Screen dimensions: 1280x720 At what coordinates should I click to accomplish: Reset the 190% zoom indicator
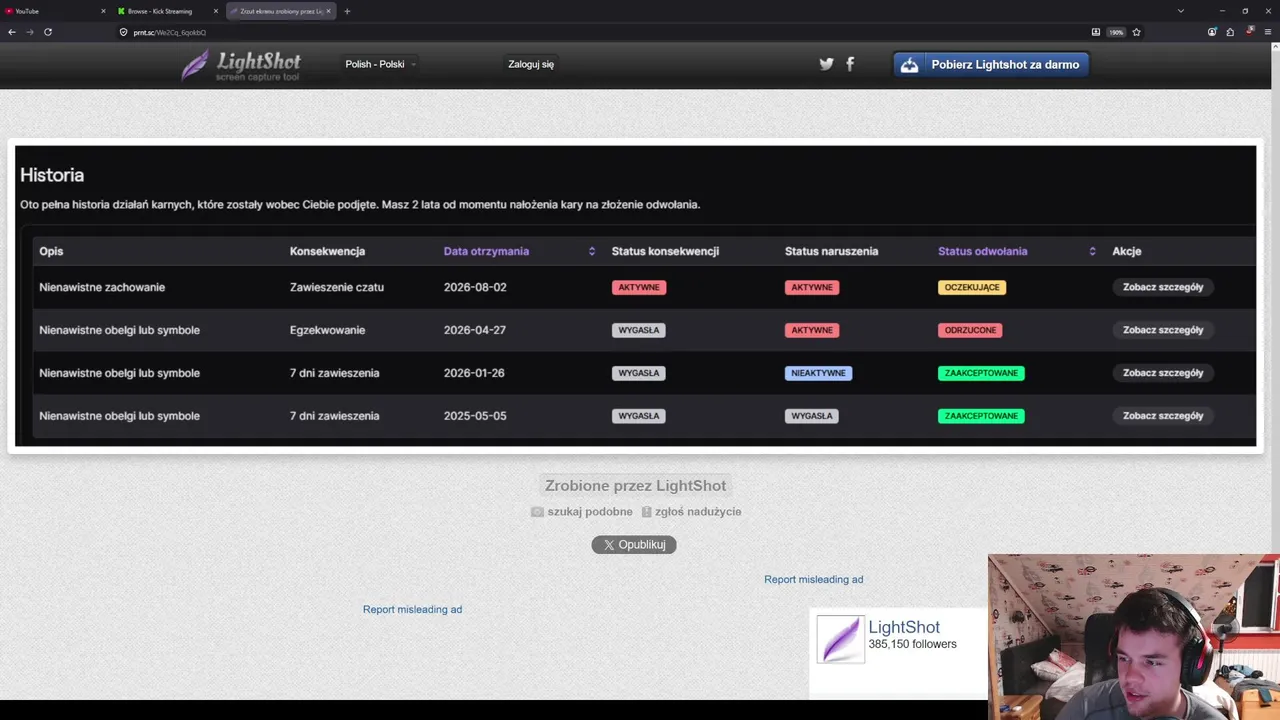point(1116,32)
